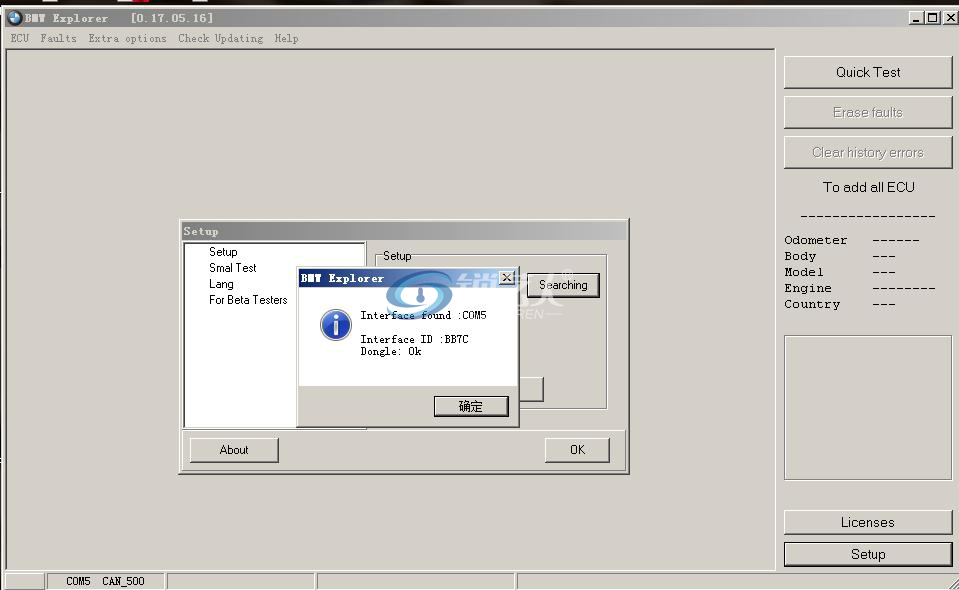Open the Faults menu
This screenshot has height=590, width=959.
click(x=59, y=39)
